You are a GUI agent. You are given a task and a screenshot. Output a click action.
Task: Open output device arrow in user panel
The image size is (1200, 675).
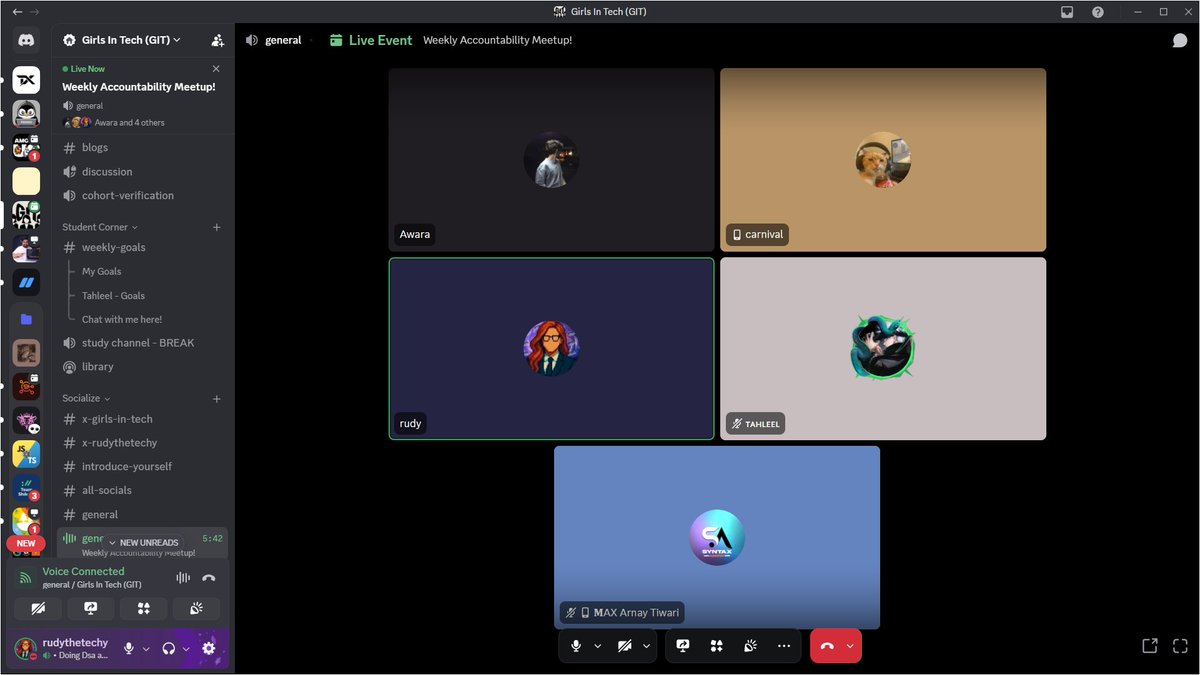click(x=186, y=648)
